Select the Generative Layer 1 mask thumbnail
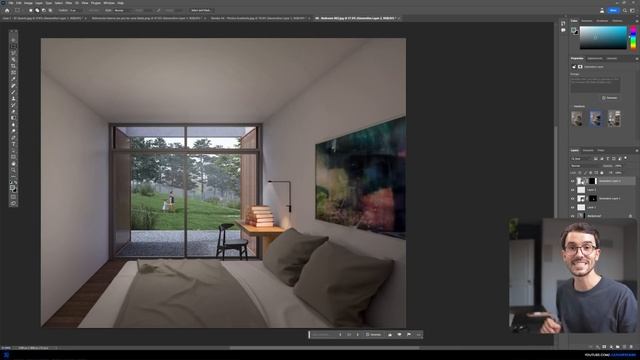This screenshot has width=640, height=360. 593,198
